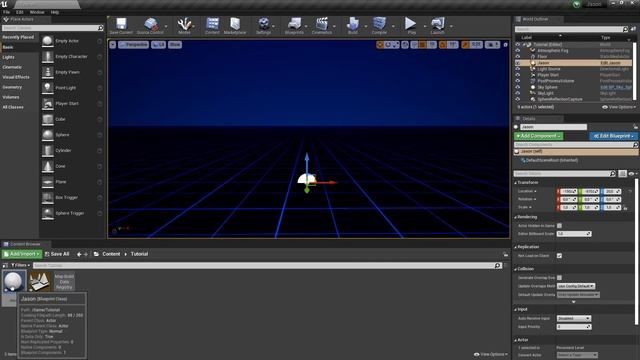
Task: Toggle visibility of Atmospheric Fog actor
Action: (x=518, y=51)
